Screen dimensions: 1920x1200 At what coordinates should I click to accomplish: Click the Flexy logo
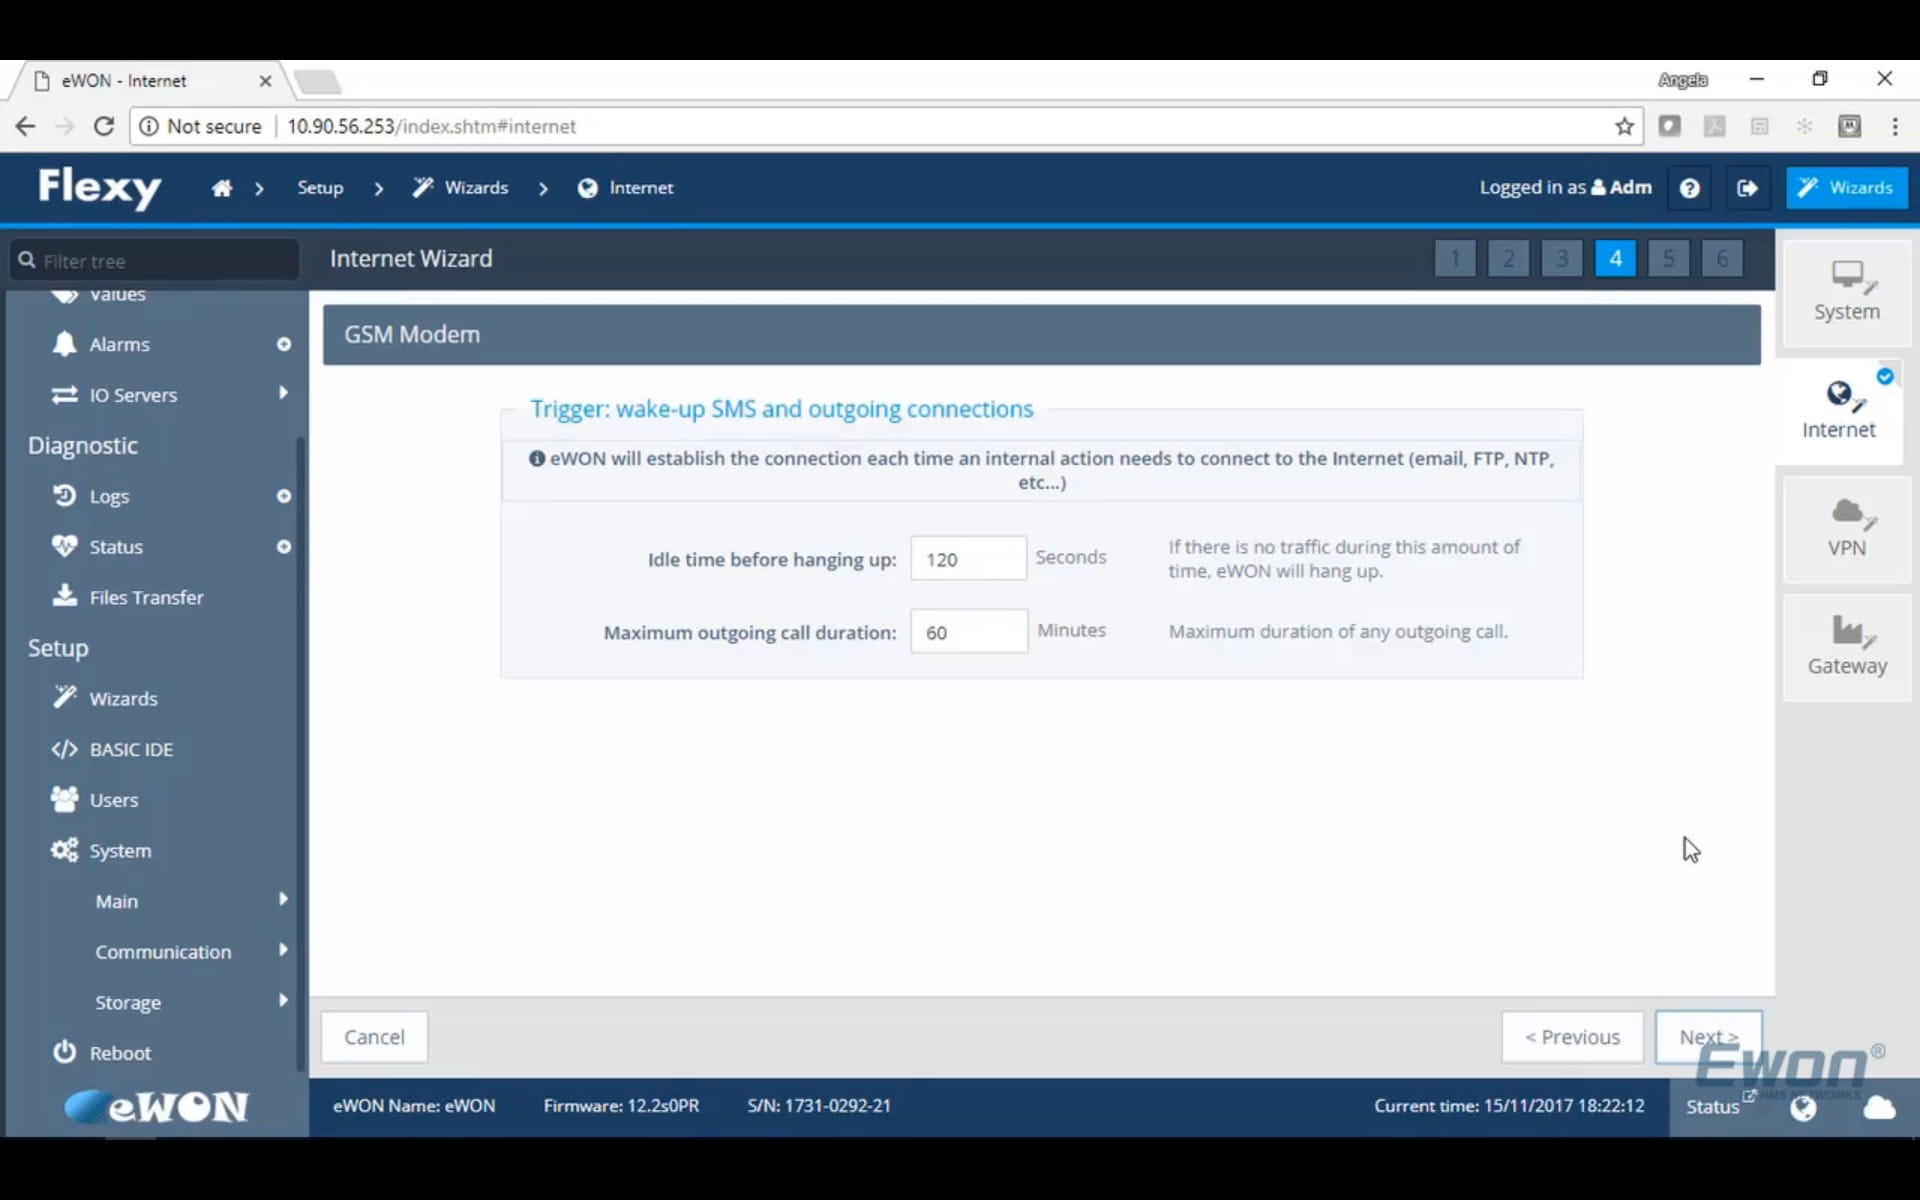pos(99,187)
